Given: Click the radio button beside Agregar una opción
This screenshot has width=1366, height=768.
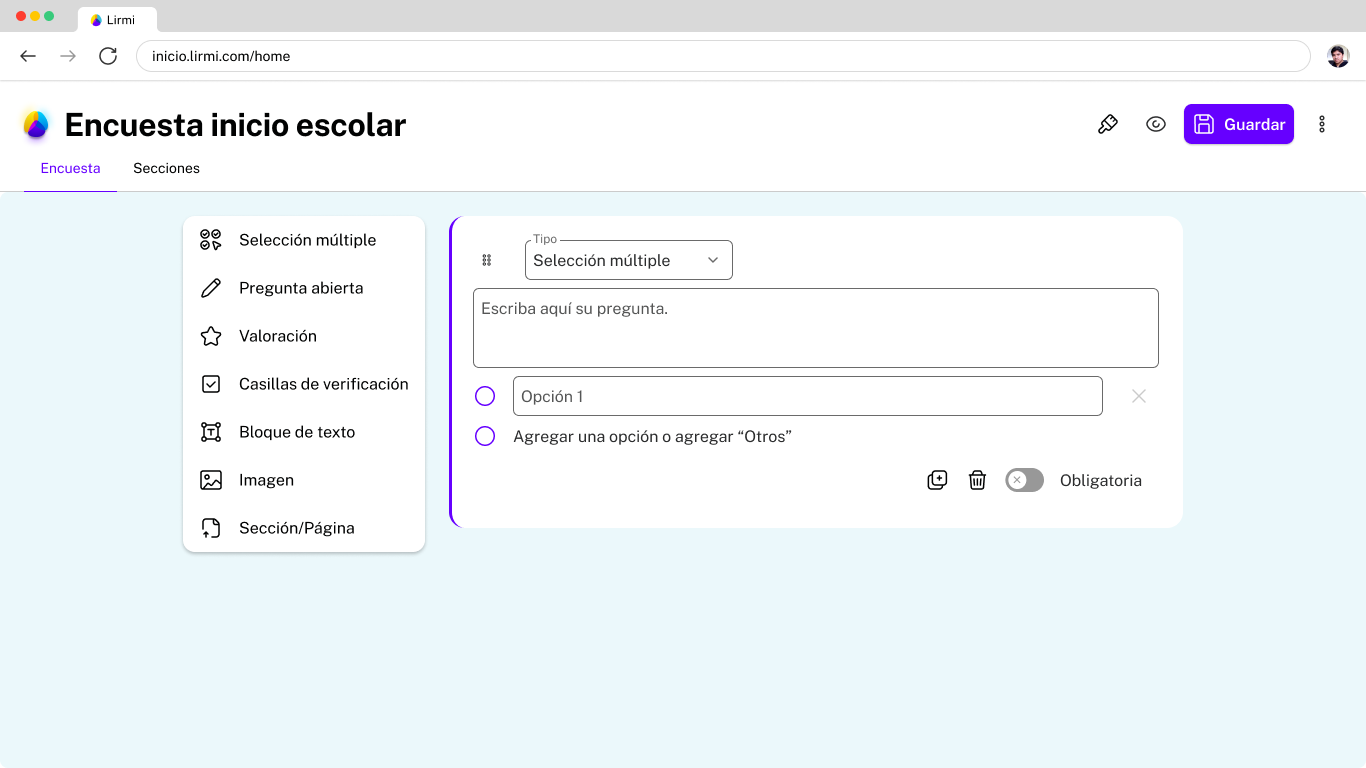Looking at the screenshot, I should pyautogui.click(x=485, y=436).
